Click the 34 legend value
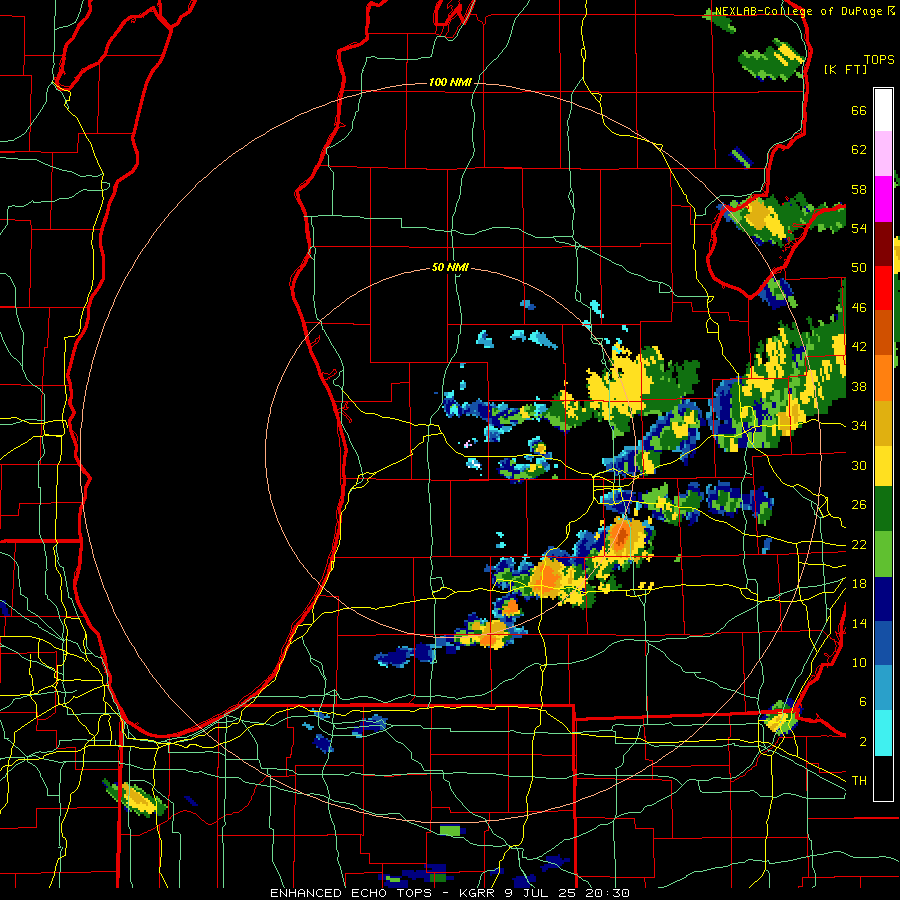 point(859,426)
